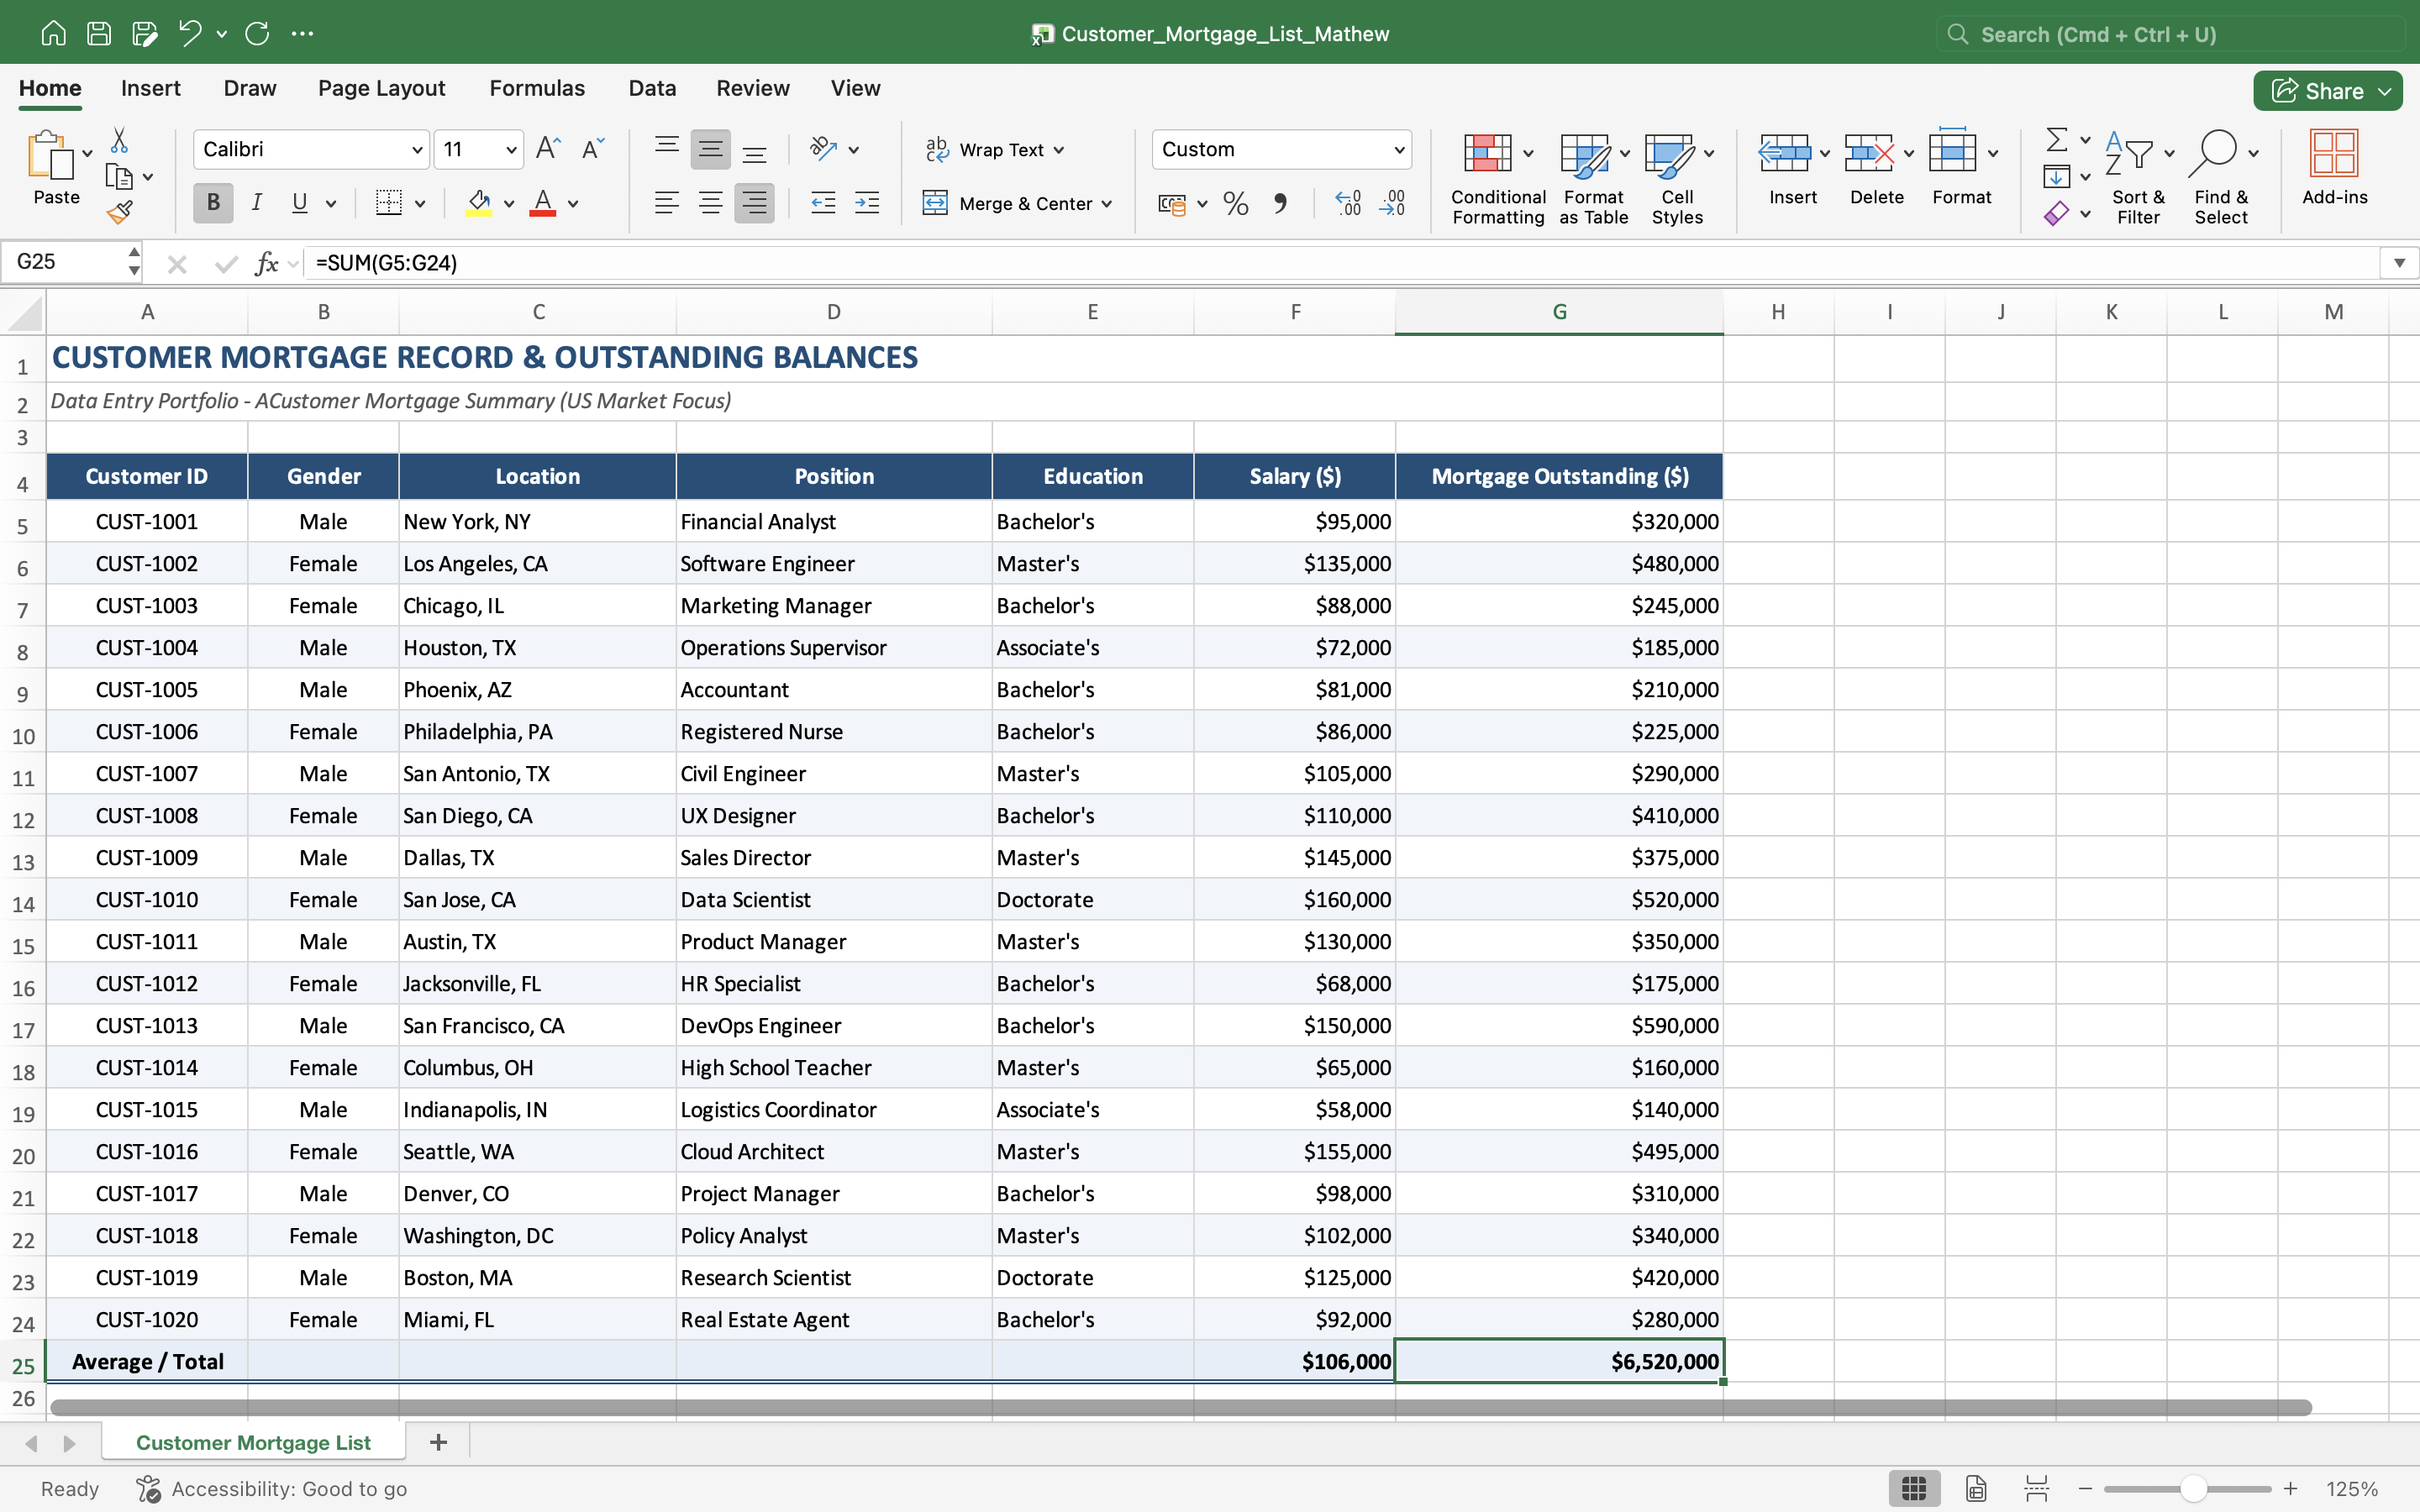
Task: Apply percent style format
Action: coord(1236,204)
